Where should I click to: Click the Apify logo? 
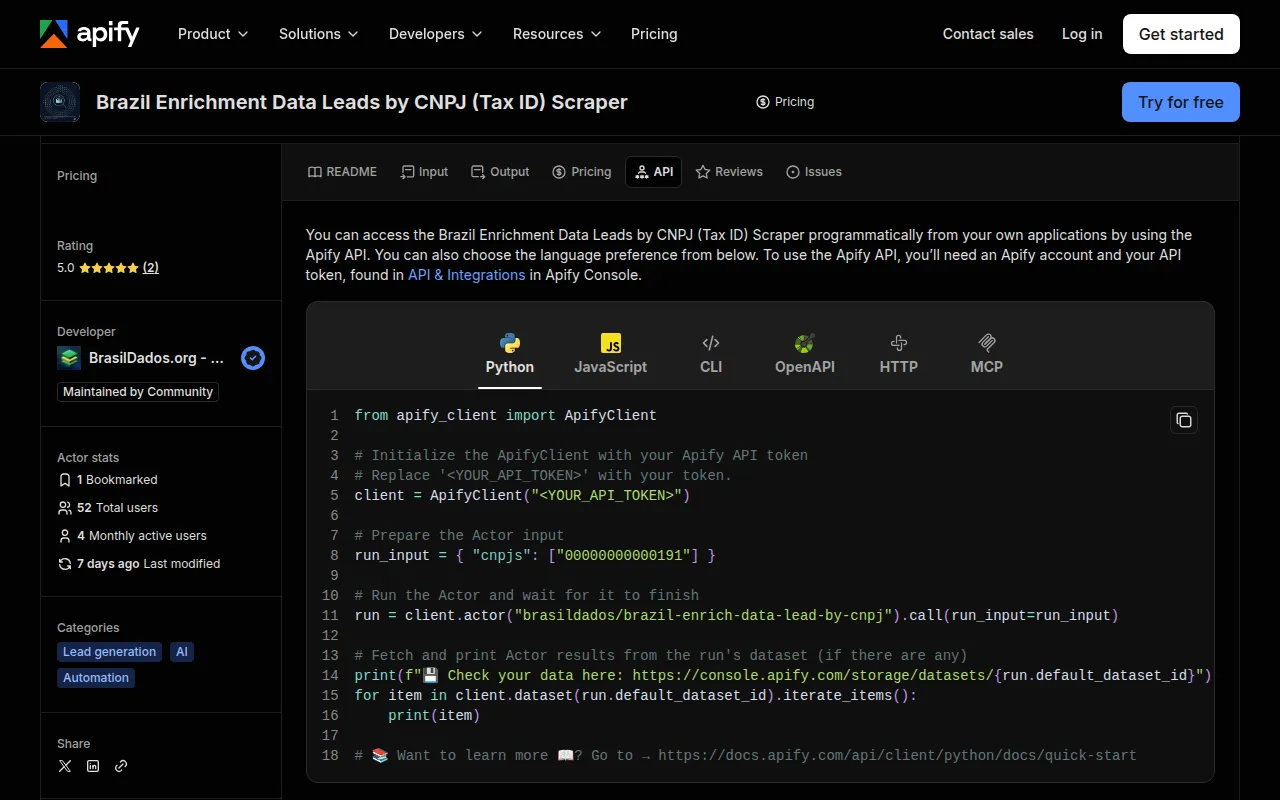(90, 34)
